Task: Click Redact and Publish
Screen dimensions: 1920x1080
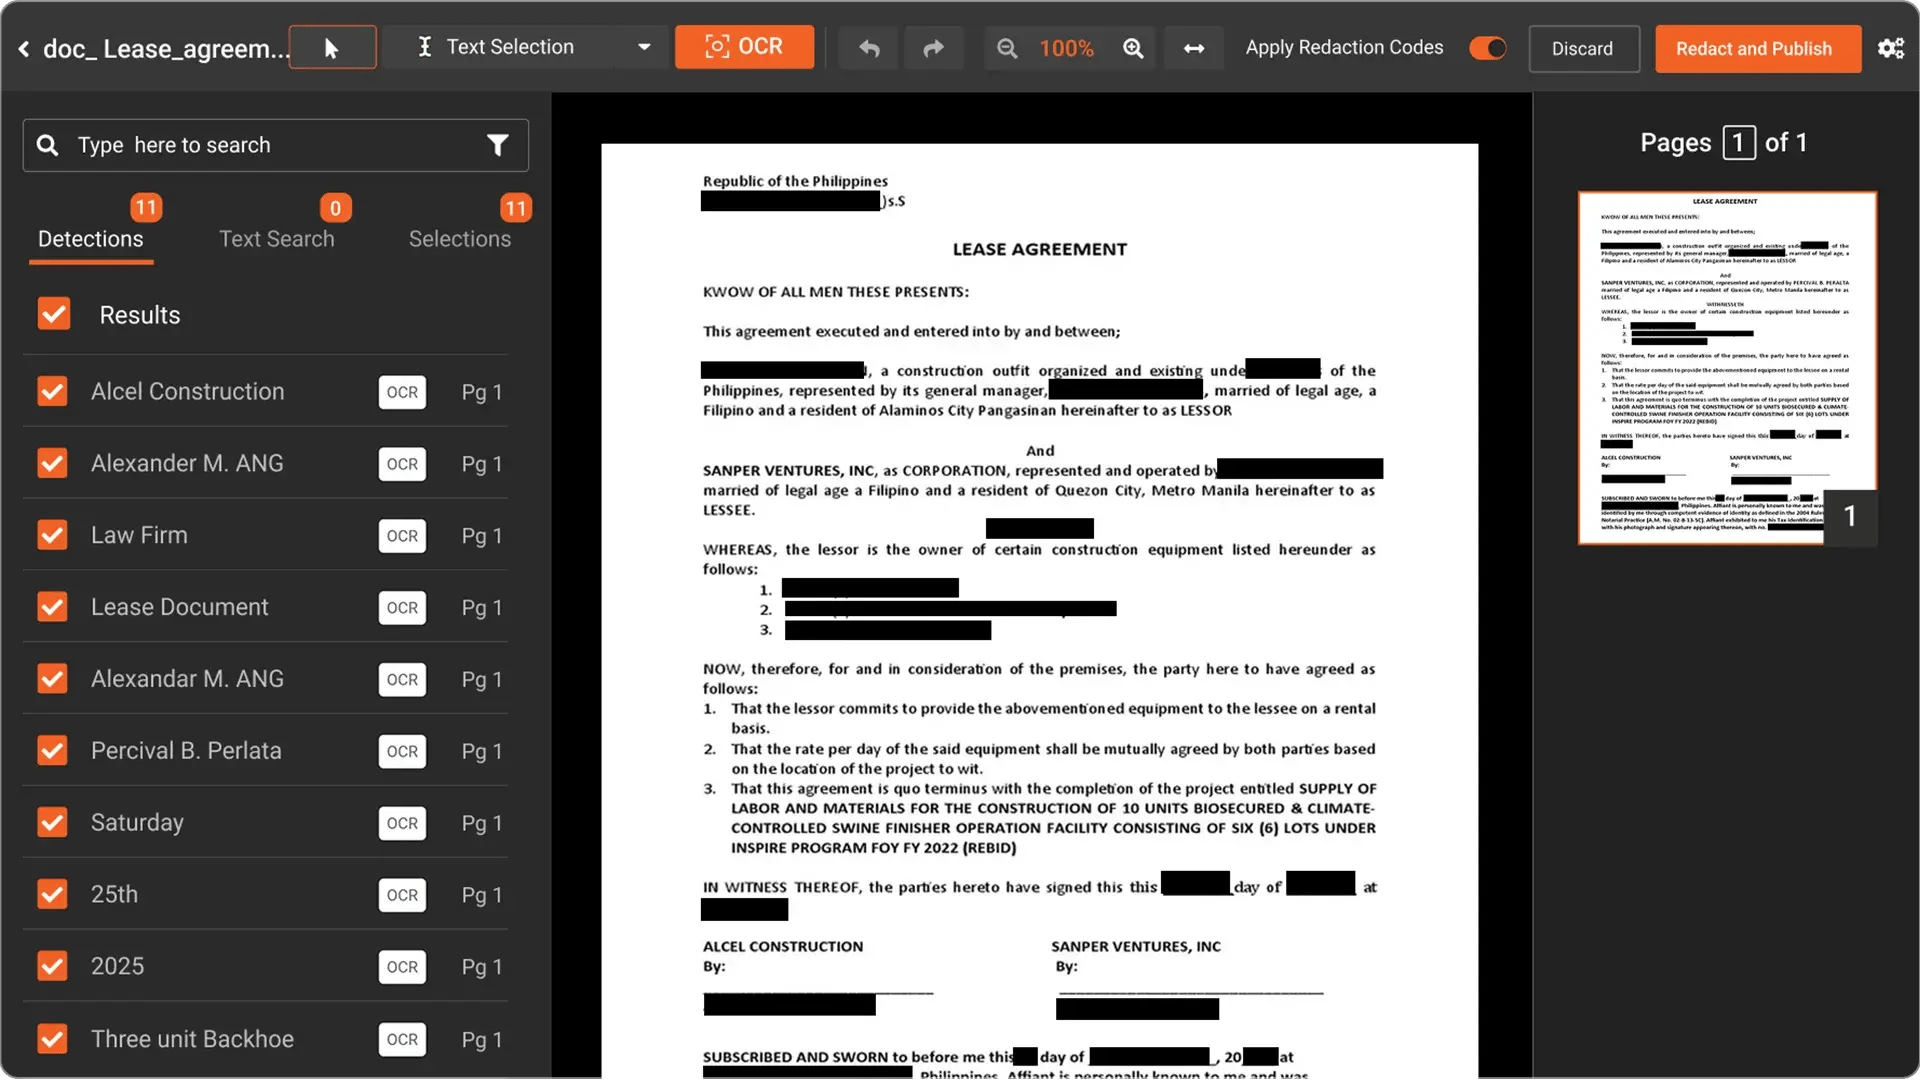Action: [1757, 48]
